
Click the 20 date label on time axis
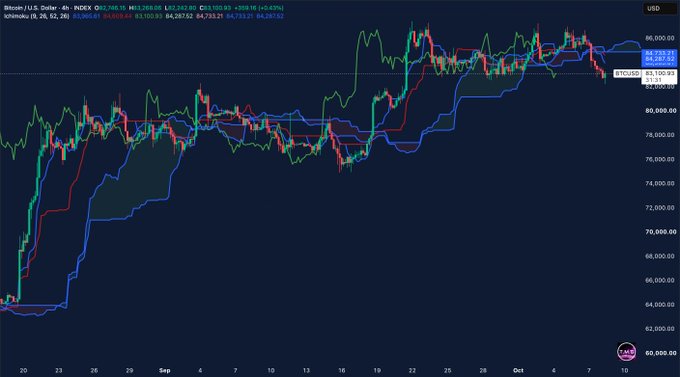click(23, 370)
